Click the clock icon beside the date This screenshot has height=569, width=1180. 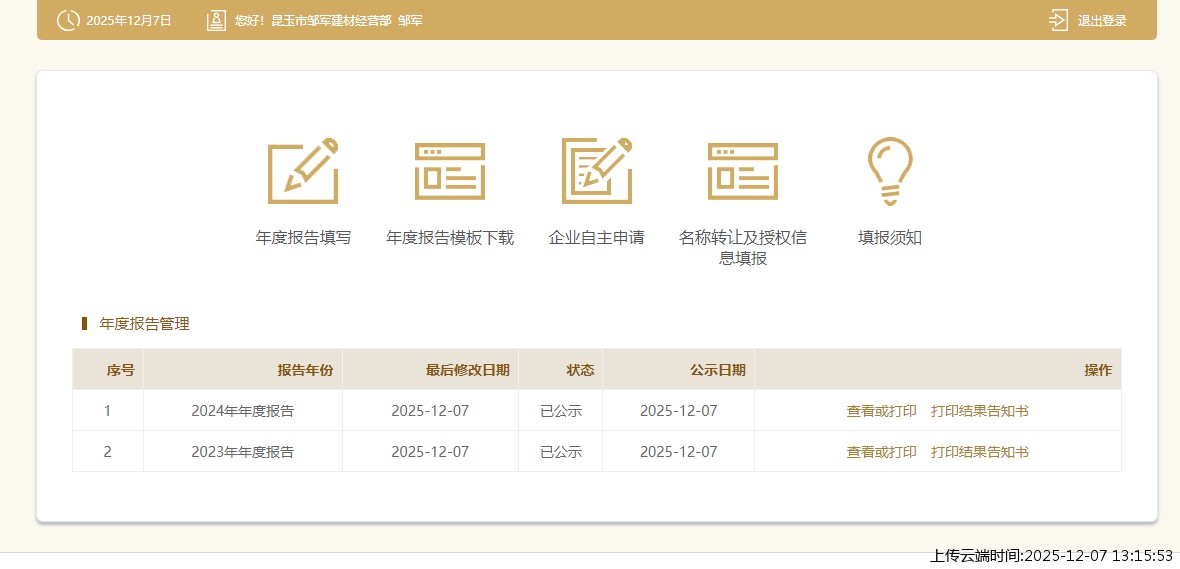67,20
